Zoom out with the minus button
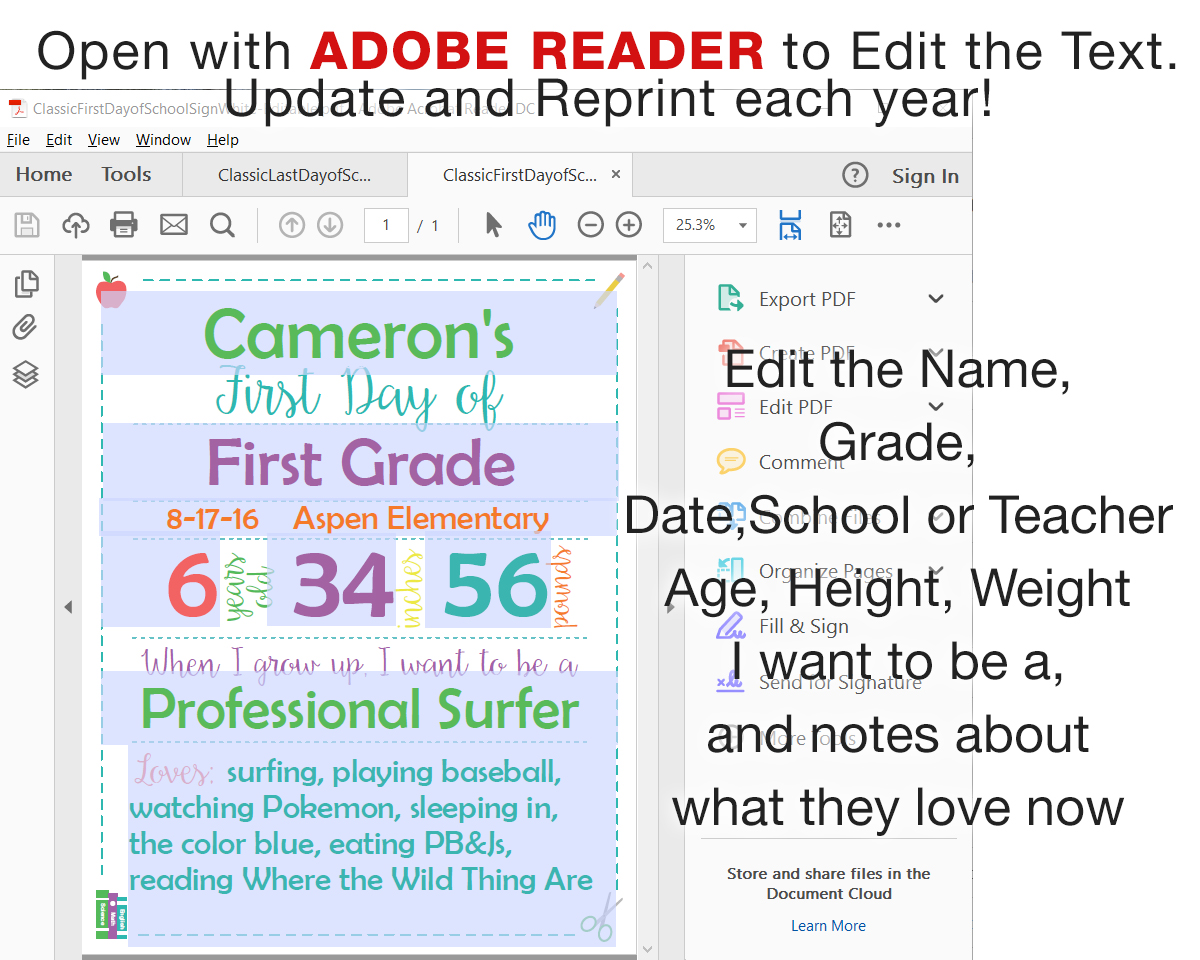Viewport: 1200px width, 960px height. pyautogui.click(x=591, y=225)
